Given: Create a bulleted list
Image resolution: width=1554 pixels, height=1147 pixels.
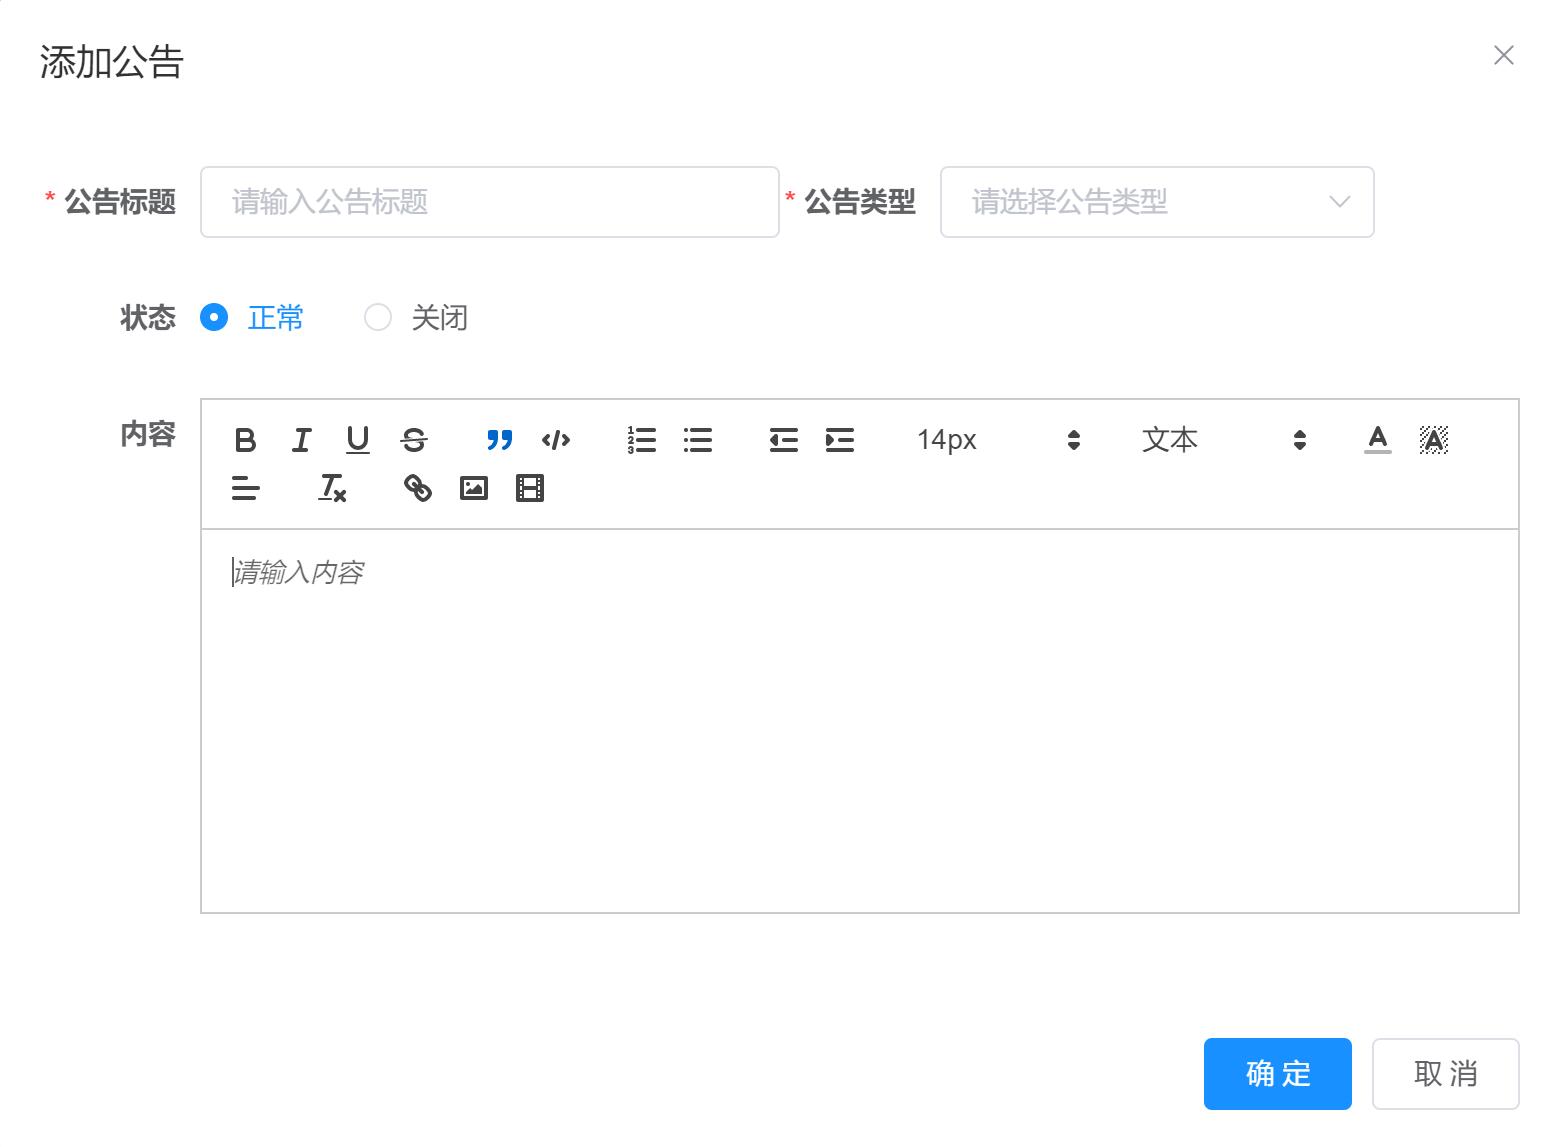Looking at the screenshot, I should (x=697, y=440).
